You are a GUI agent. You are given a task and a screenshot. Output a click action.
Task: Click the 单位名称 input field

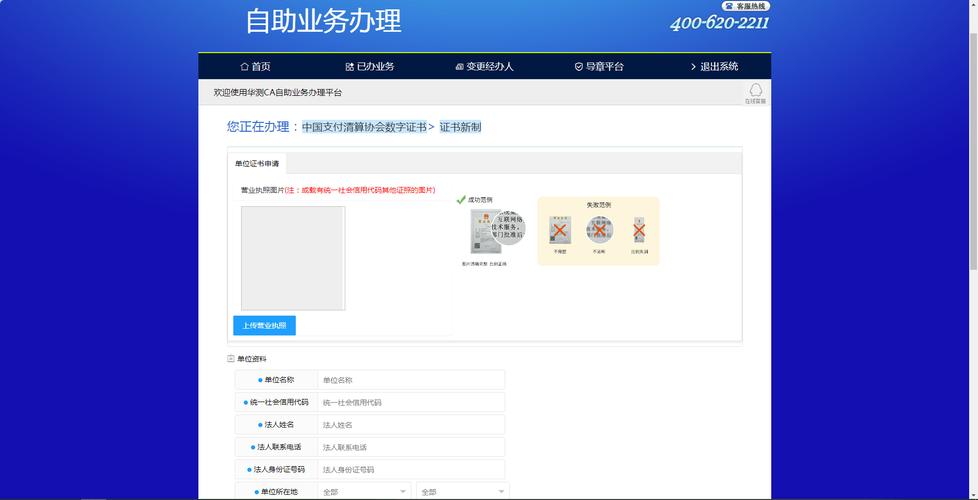(411, 380)
